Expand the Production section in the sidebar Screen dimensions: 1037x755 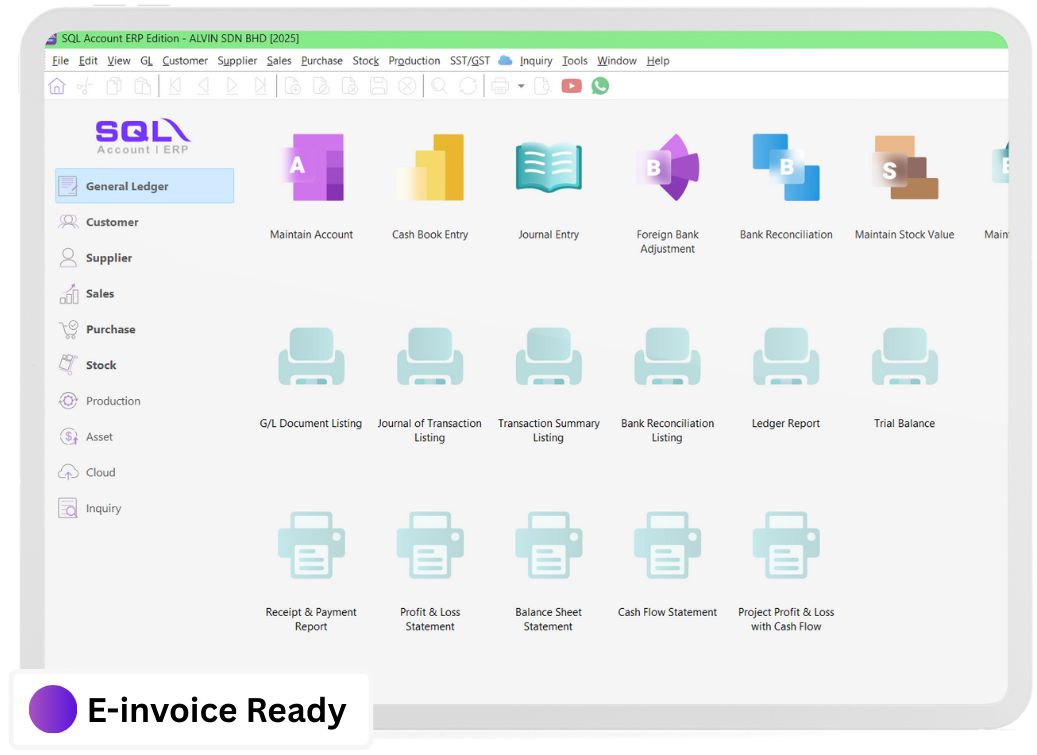(111, 401)
